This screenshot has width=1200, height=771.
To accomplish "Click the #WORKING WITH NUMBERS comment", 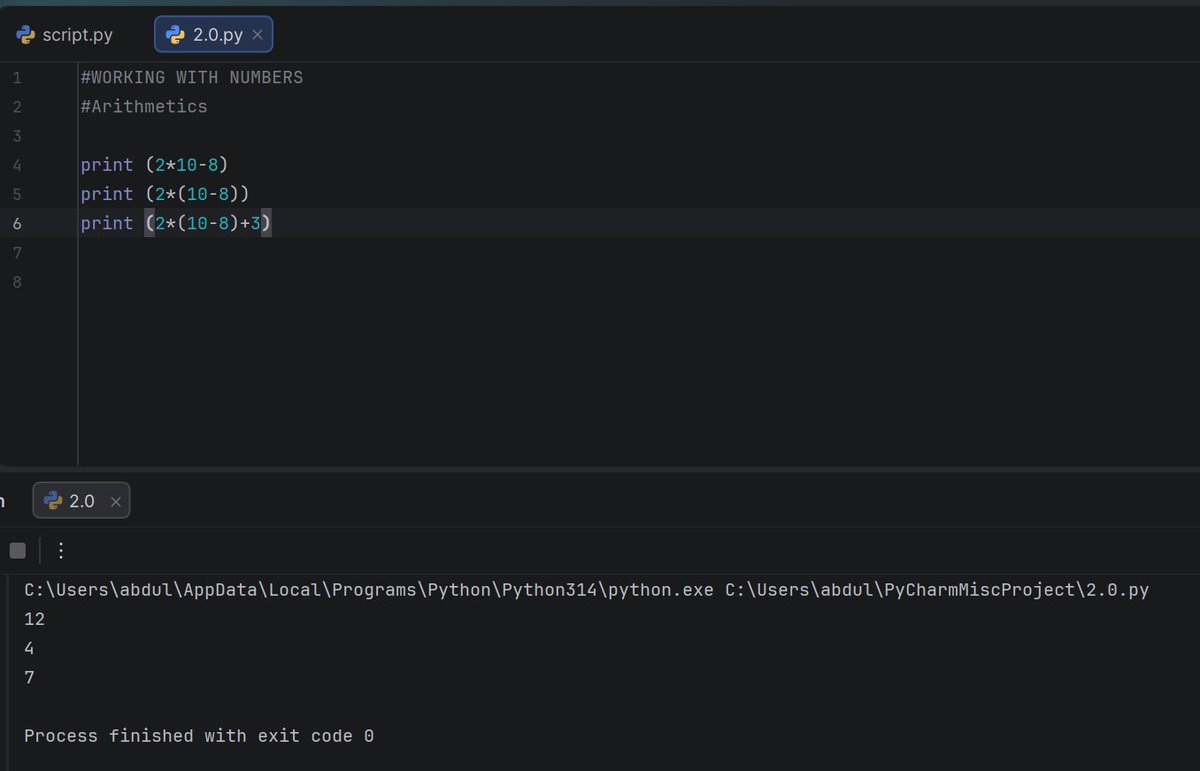I will (x=192, y=77).
